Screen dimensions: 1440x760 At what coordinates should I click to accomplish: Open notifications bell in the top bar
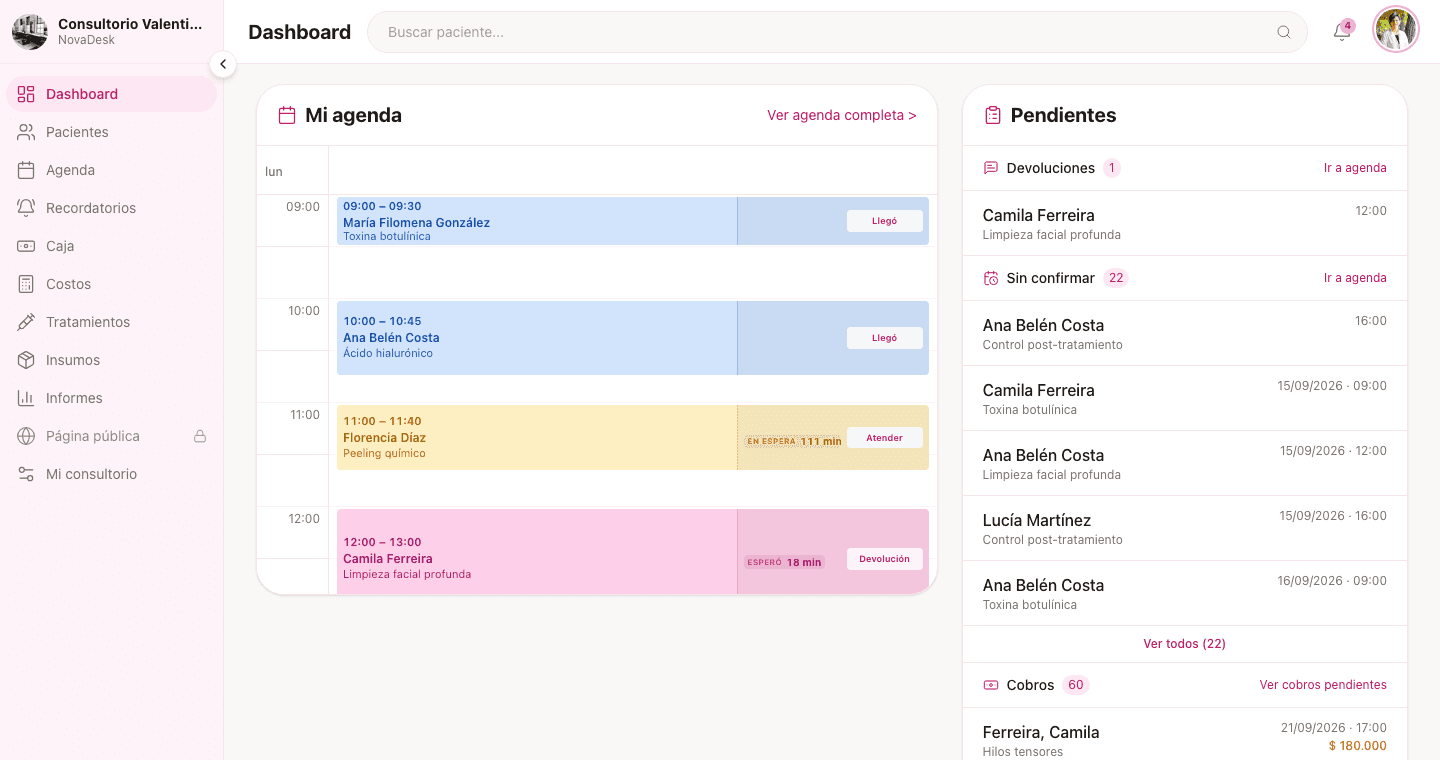[x=1342, y=32]
